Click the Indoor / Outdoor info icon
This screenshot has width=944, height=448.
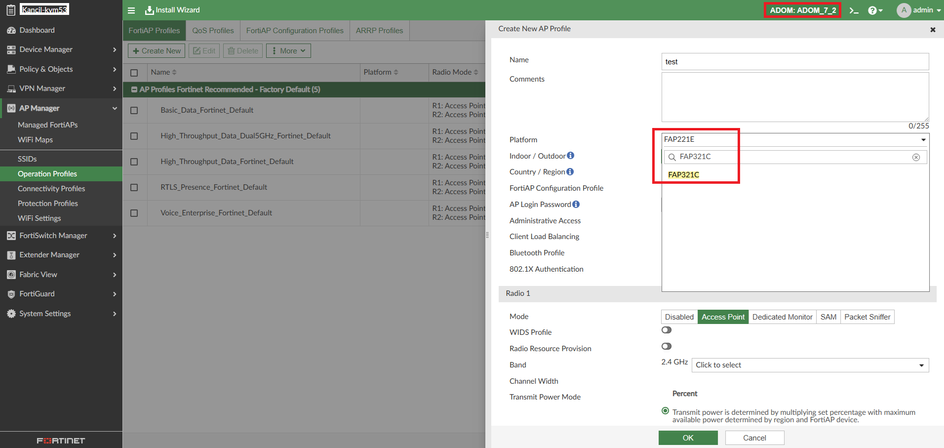point(571,156)
